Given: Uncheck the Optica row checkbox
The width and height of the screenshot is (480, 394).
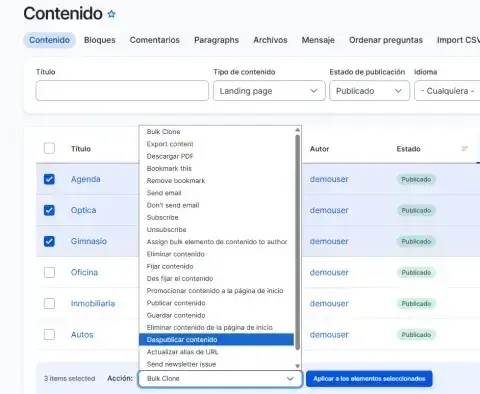Looking at the screenshot, I should point(49,210).
